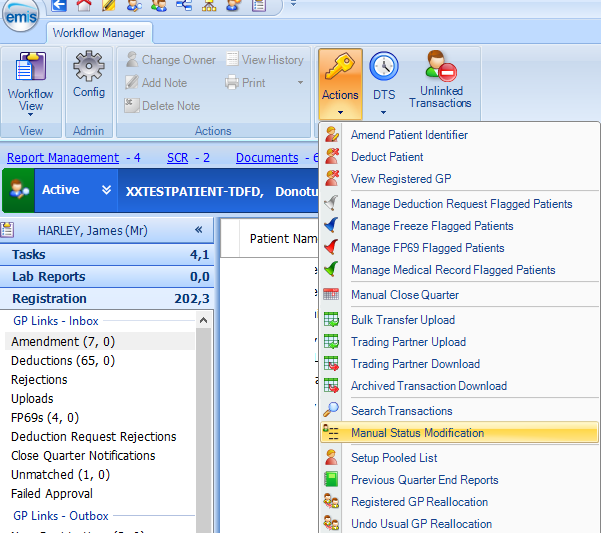Open the Workflow View ribbon button
The width and height of the screenshot is (601, 533).
coord(31,83)
